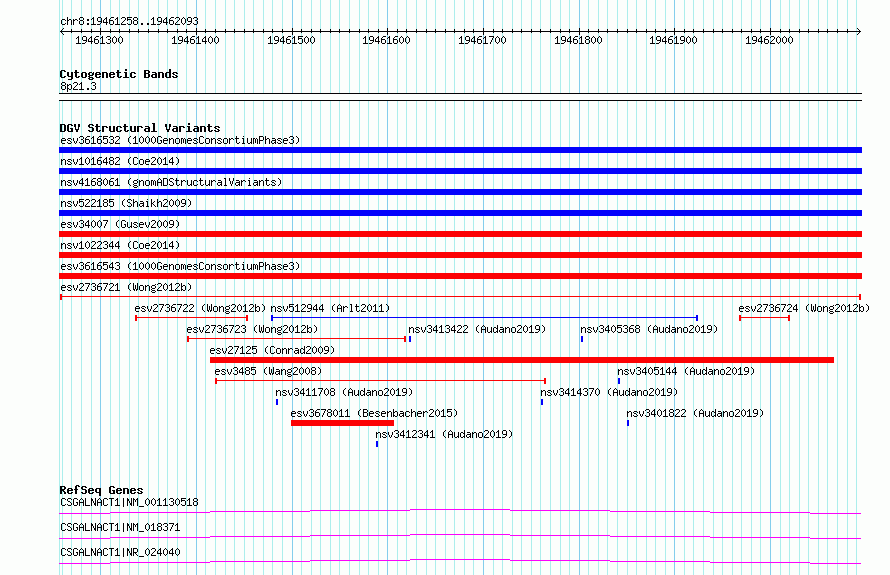Select the nsv1016482 (Coe2014) variant bar
Screen dimensions: 890x575
coord(460,171)
